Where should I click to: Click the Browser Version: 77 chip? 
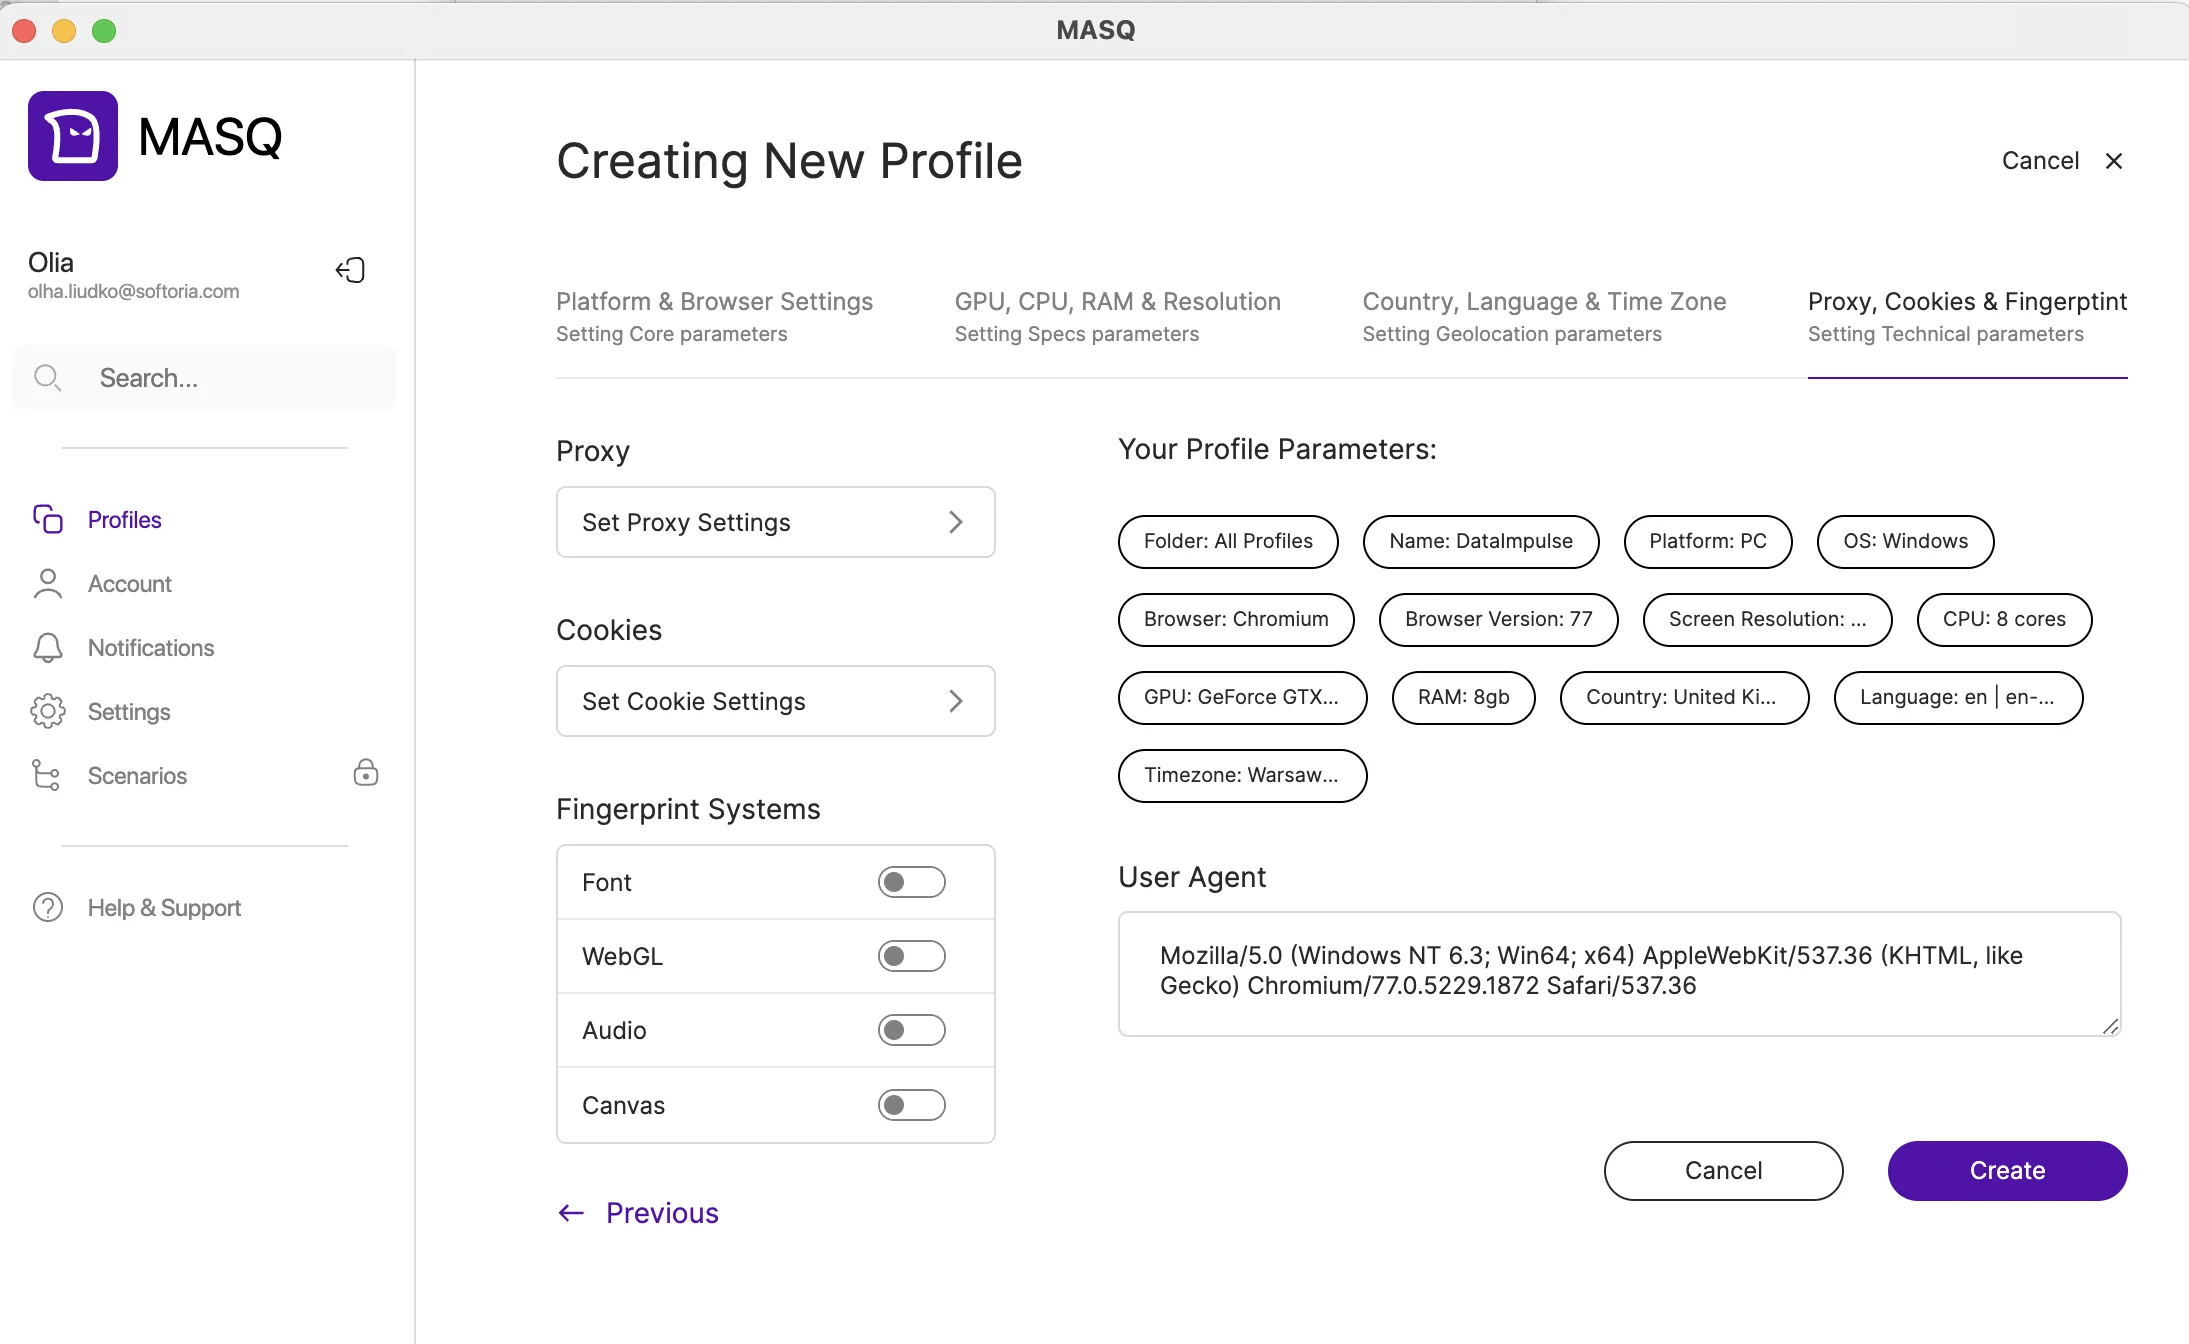tap(1498, 619)
